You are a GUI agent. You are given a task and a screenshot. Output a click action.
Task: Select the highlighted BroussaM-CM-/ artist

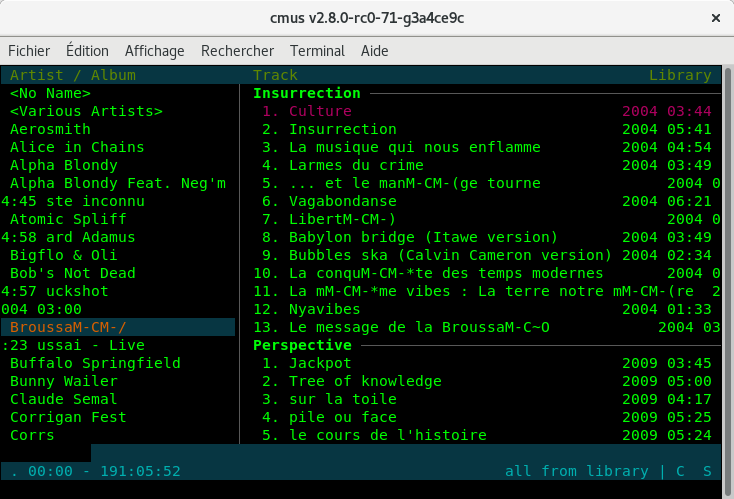click(x=118, y=327)
